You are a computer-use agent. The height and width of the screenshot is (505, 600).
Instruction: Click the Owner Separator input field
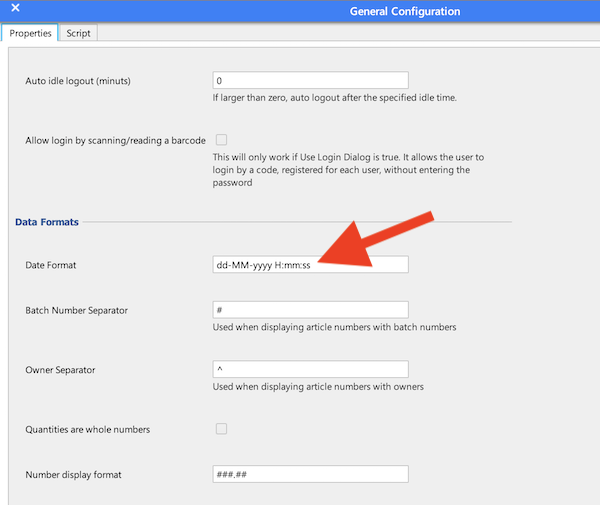(310, 369)
